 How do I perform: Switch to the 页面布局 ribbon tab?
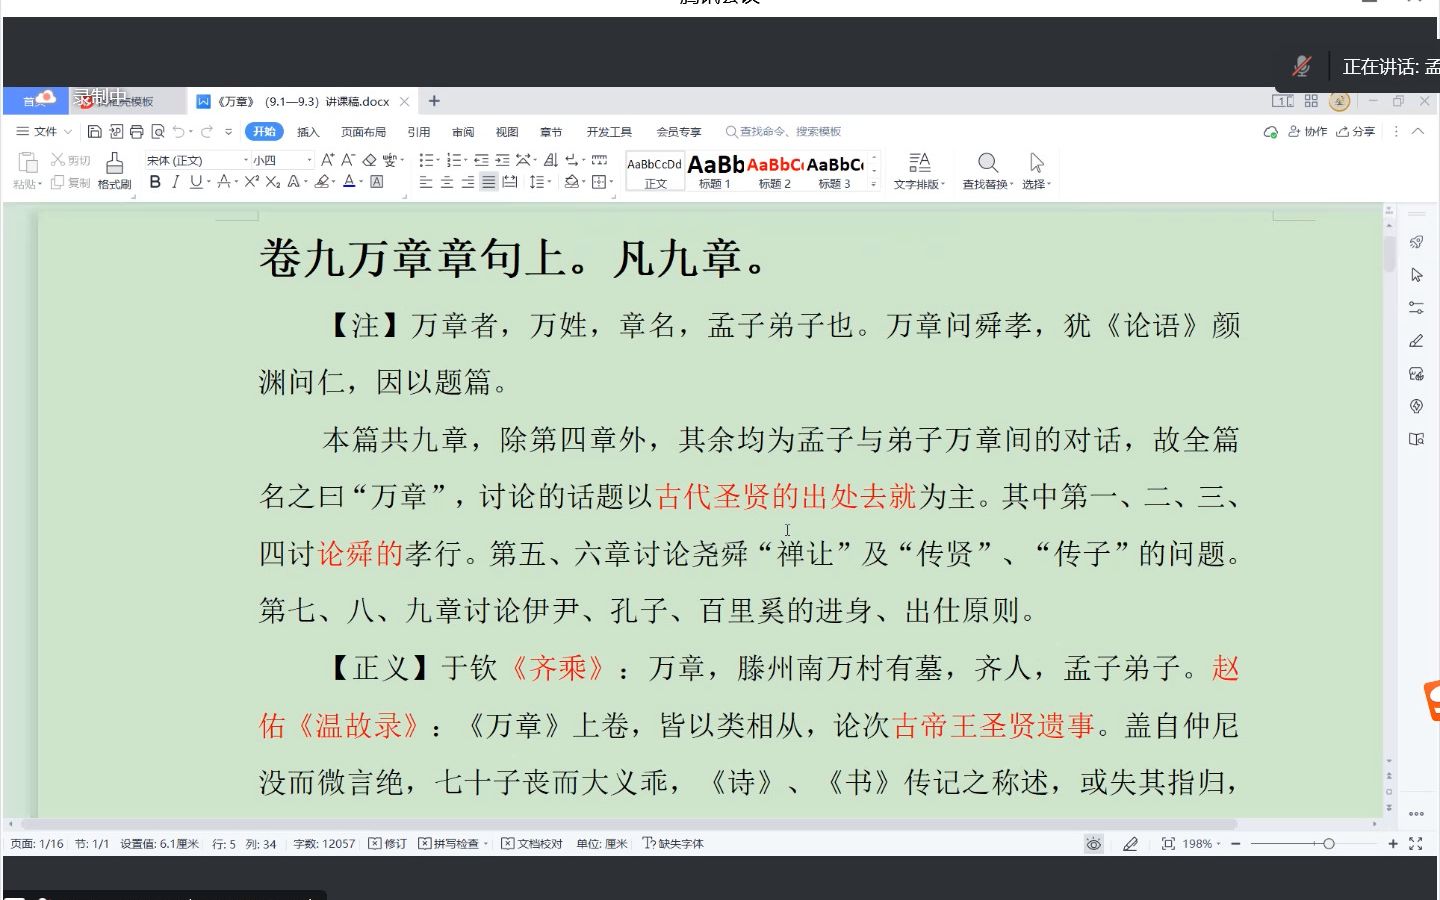click(363, 132)
